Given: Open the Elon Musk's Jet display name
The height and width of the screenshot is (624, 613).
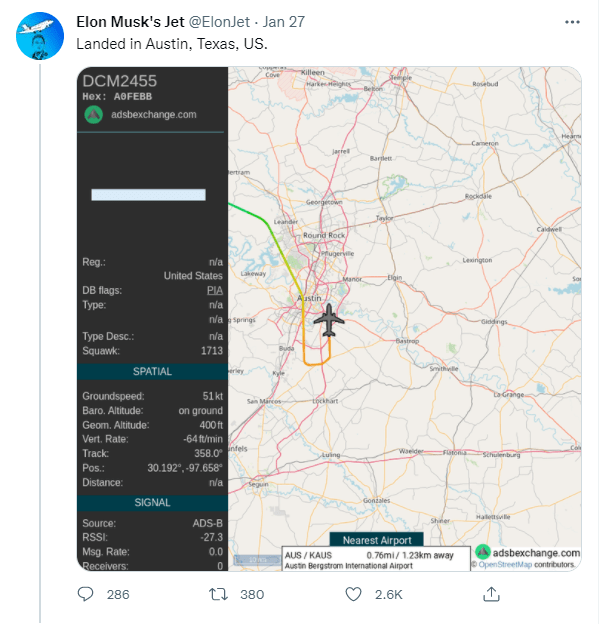Looking at the screenshot, I should click(130, 22).
